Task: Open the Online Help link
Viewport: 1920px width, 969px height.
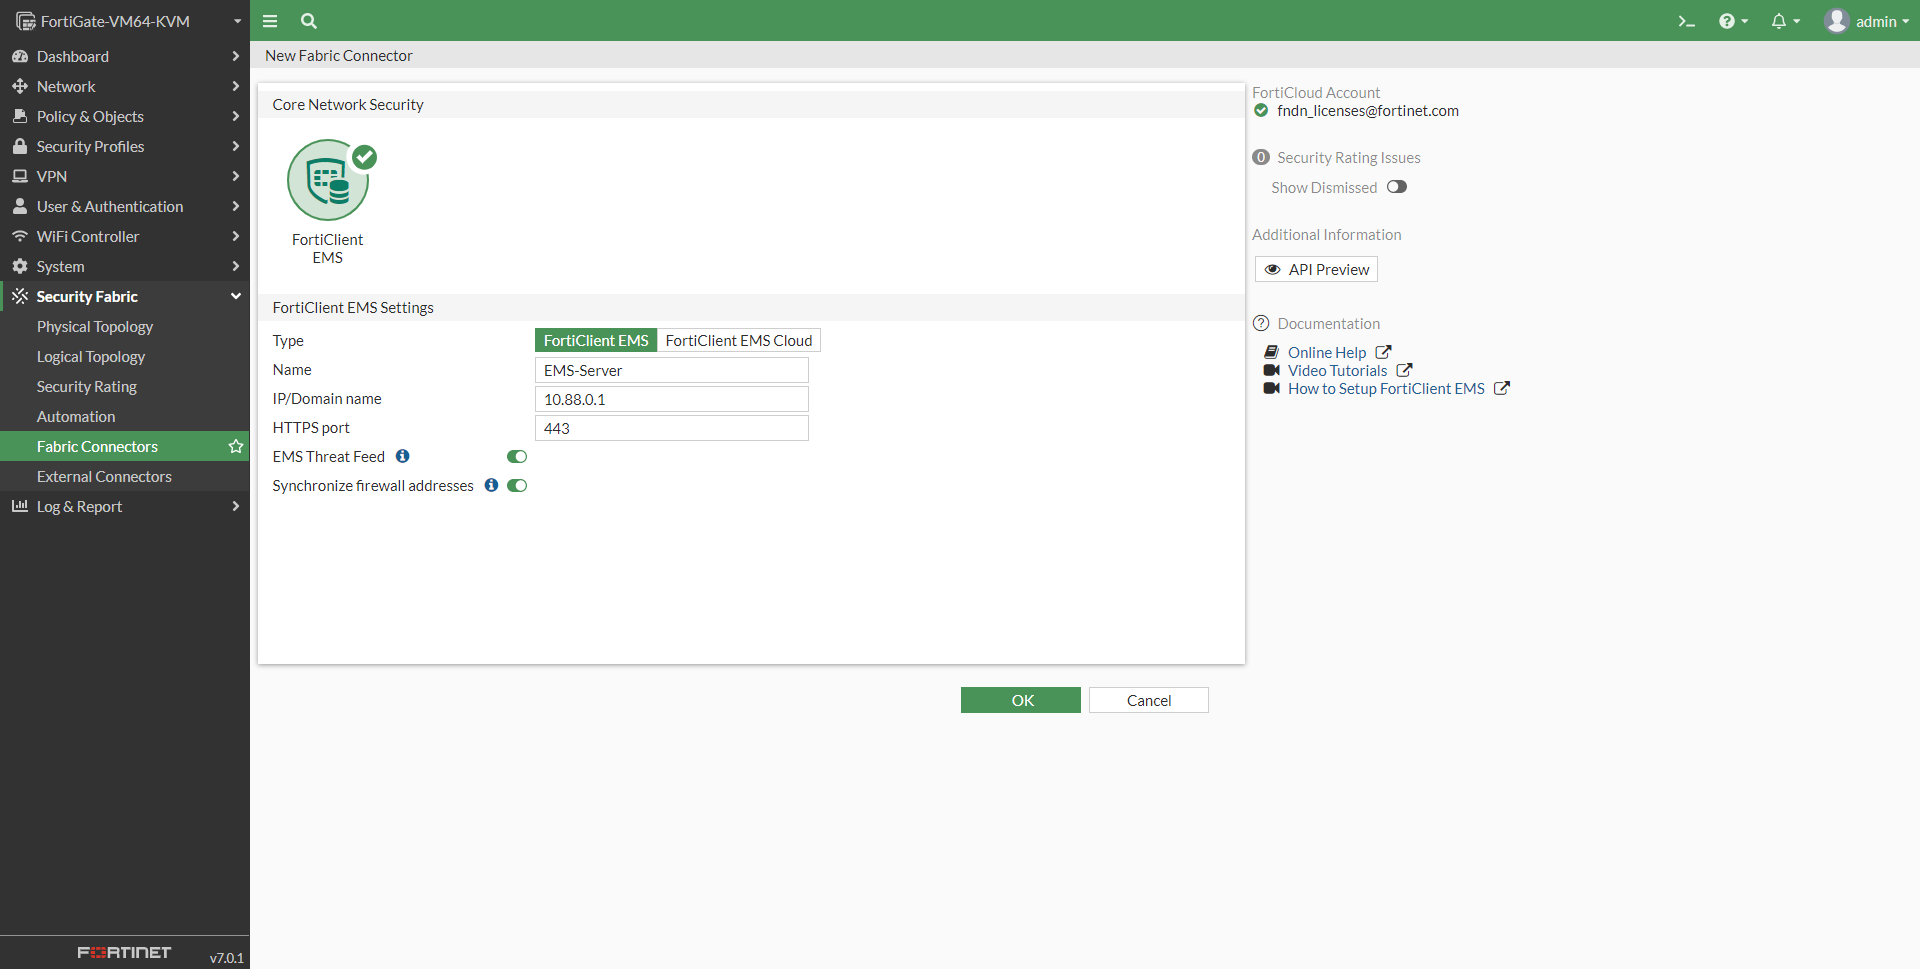Action: pos(1327,353)
